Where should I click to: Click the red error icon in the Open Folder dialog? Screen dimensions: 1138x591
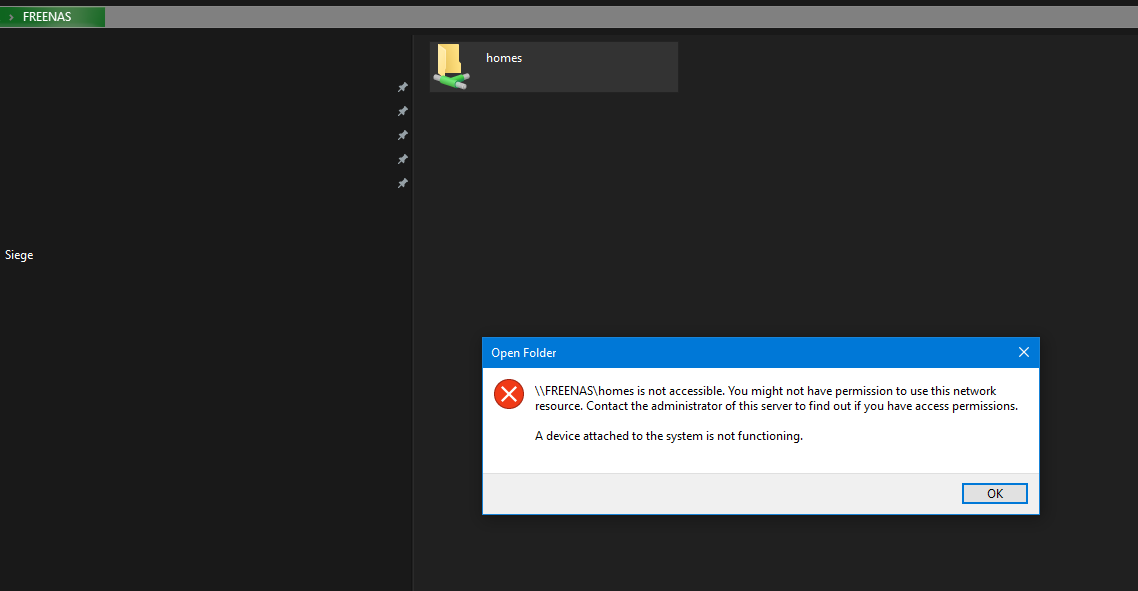(x=509, y=394)
